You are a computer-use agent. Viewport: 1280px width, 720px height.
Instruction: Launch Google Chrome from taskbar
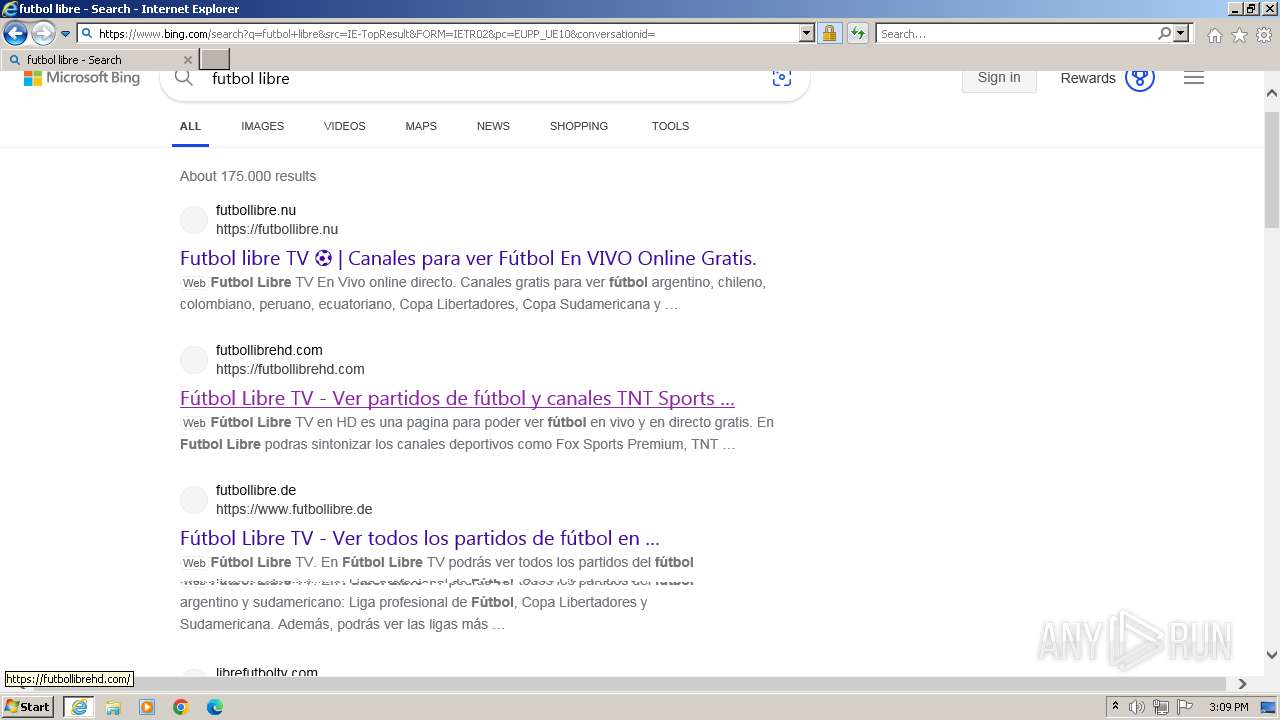181,707
